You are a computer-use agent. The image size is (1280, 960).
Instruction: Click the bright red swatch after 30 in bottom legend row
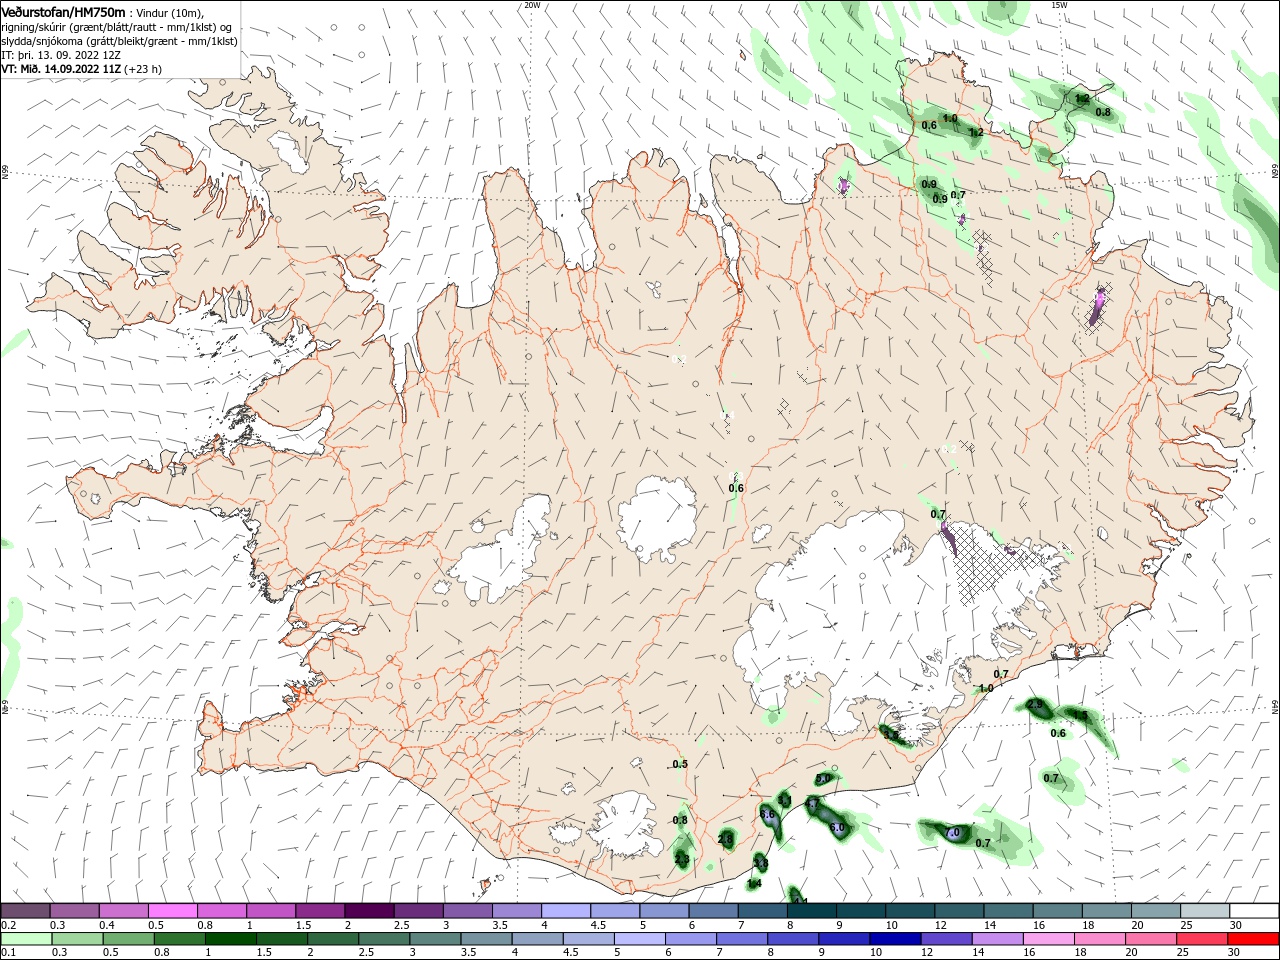point(1253,939)
